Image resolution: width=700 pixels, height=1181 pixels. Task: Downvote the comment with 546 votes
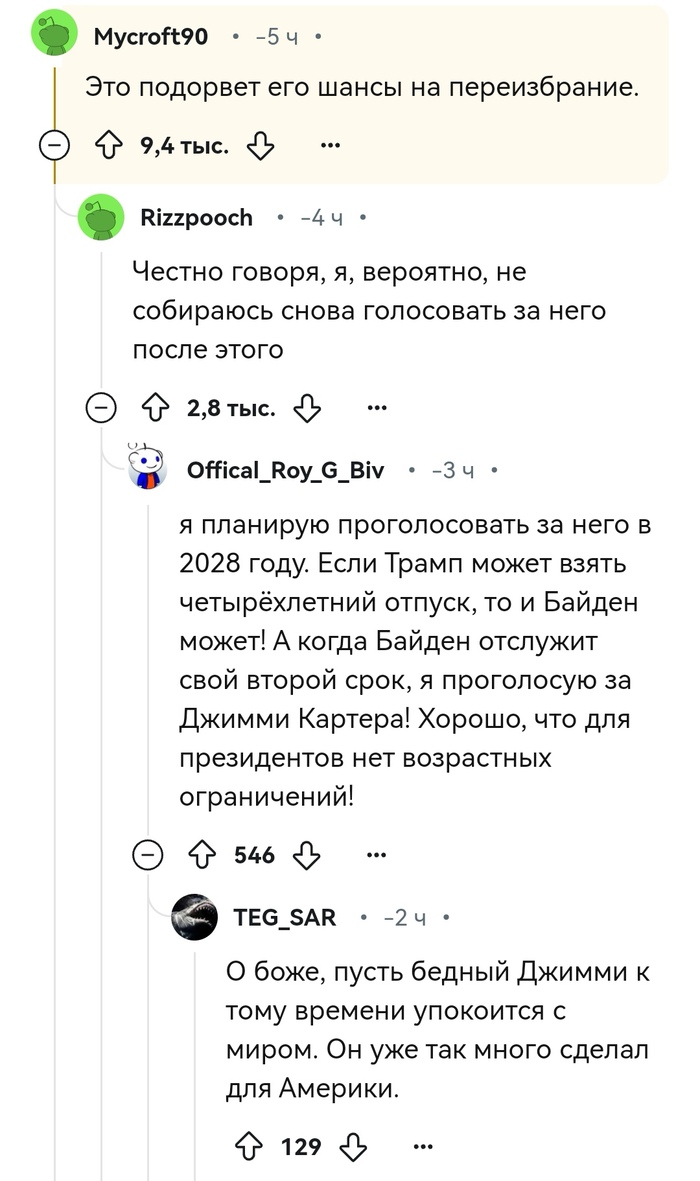tap(307, 855)
